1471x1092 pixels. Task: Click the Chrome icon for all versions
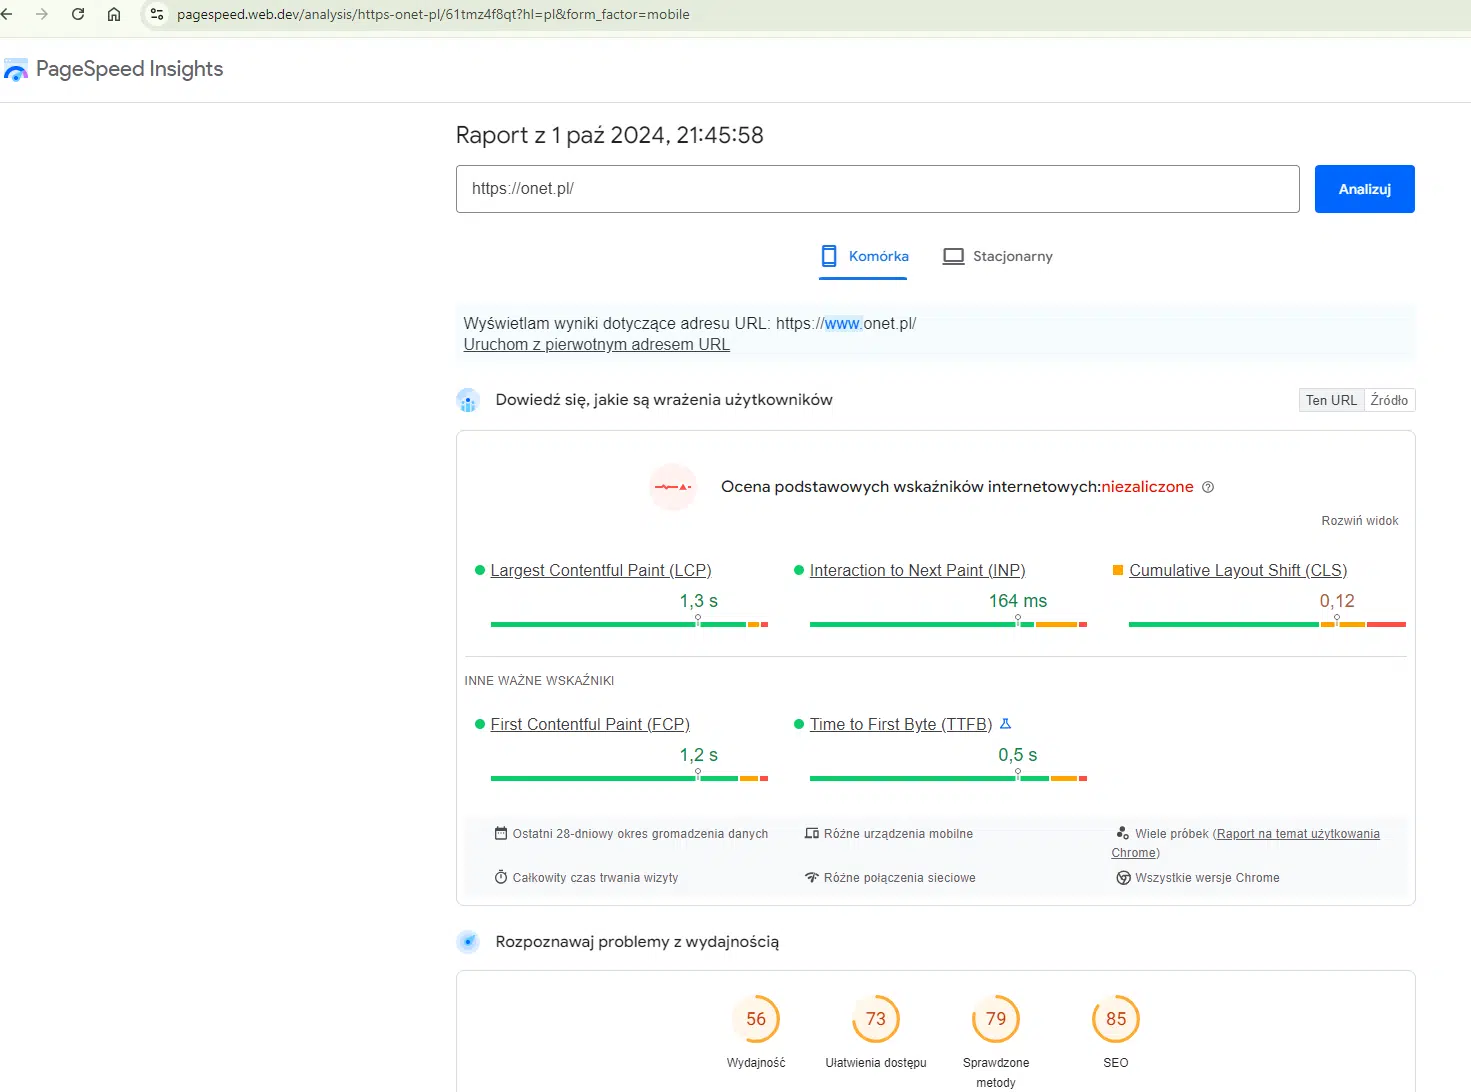coord(1123,877)
